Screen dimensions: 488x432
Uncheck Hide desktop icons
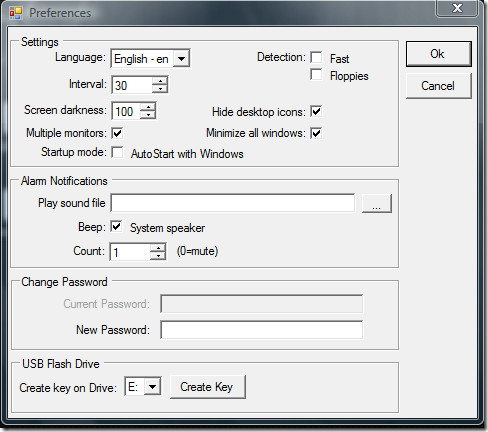pos(316,111)
